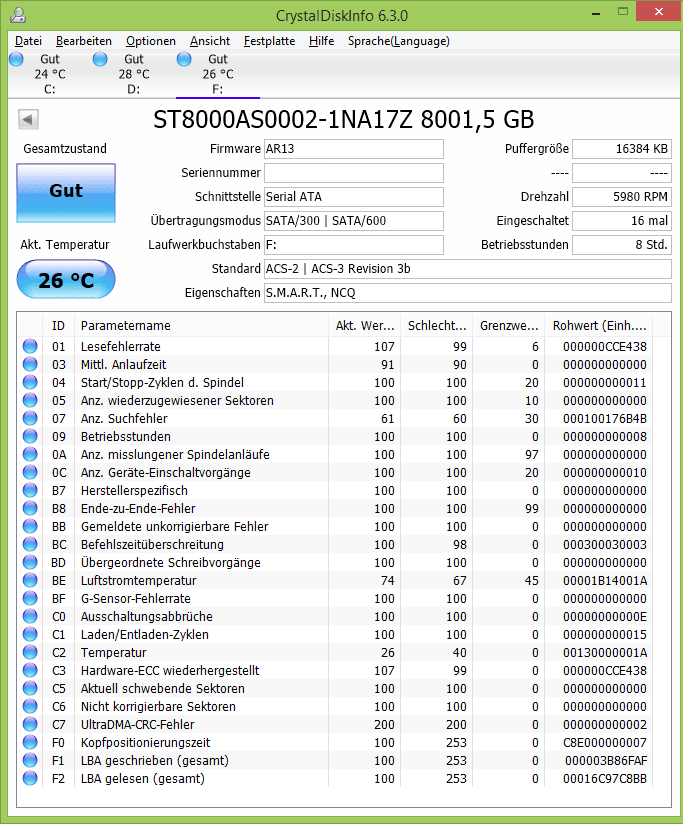Click the Firmware field showing AR13

coord(354,149)
